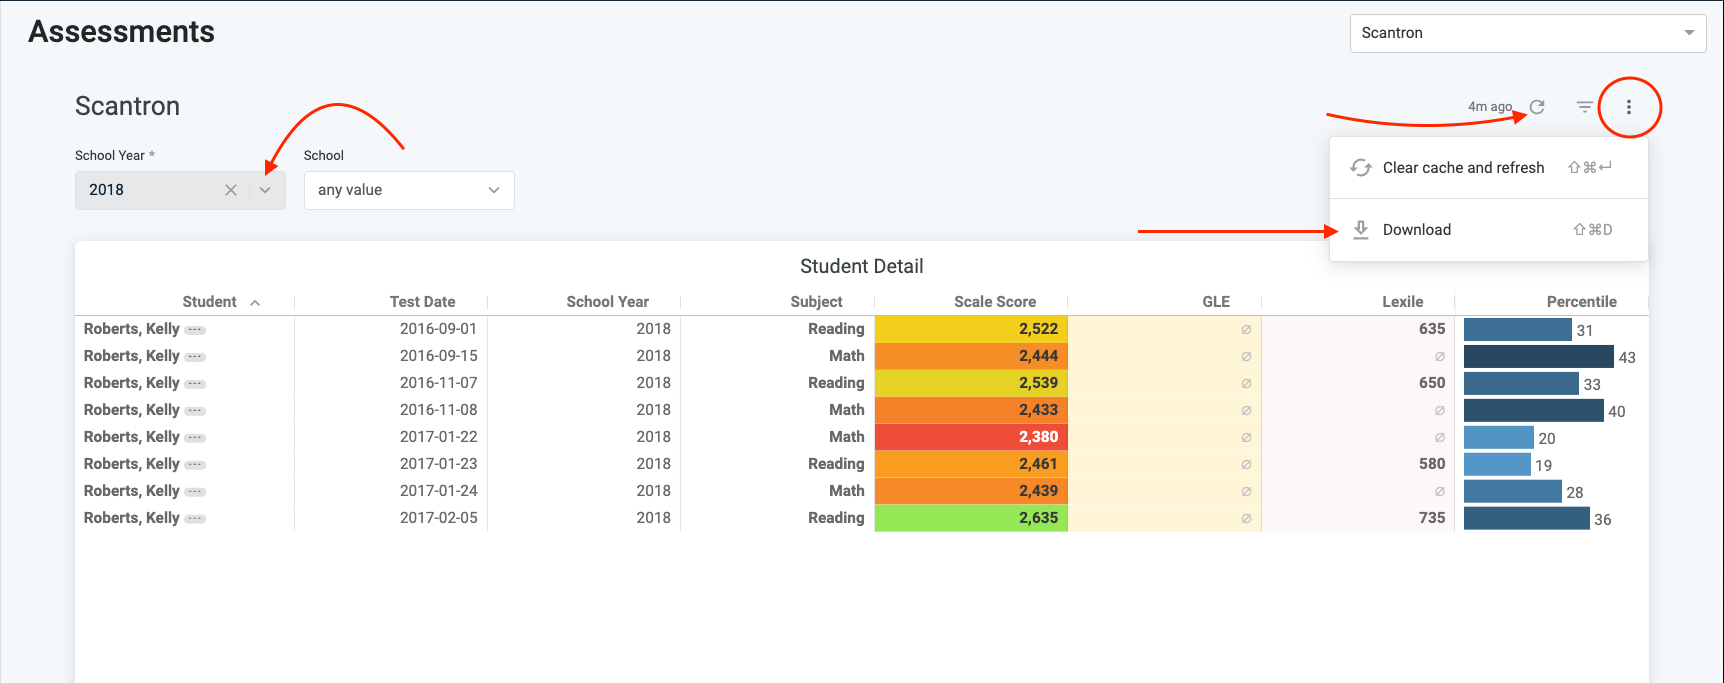Click the reload data icon beside 4m ago
The height and width of the screenshot is (683, 1724).
[x=1537, y=107]
